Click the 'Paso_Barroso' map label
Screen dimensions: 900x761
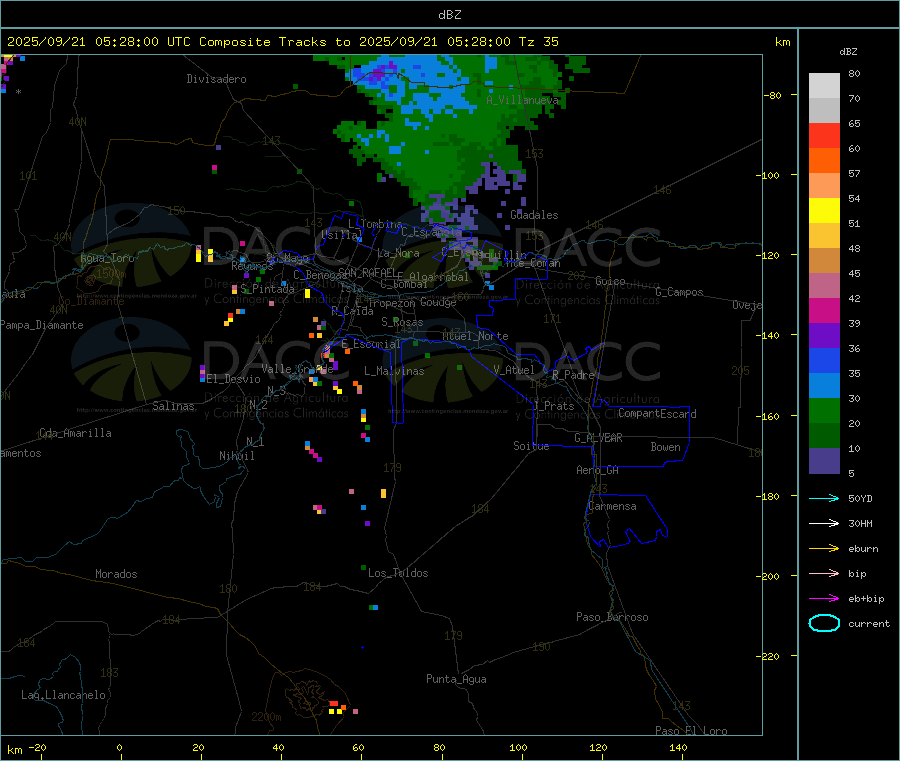pos(612,617)
